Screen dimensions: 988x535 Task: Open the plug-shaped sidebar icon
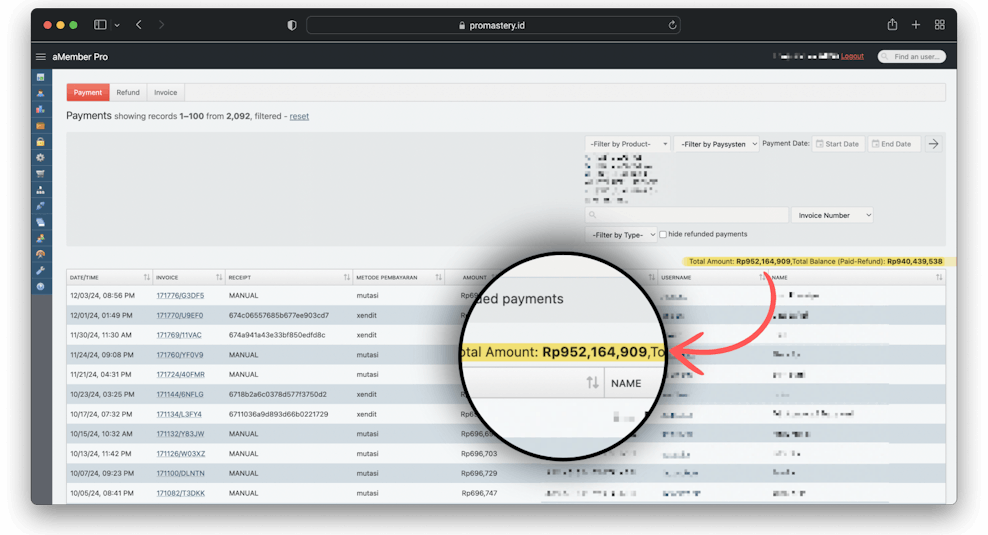pos(40,206)
